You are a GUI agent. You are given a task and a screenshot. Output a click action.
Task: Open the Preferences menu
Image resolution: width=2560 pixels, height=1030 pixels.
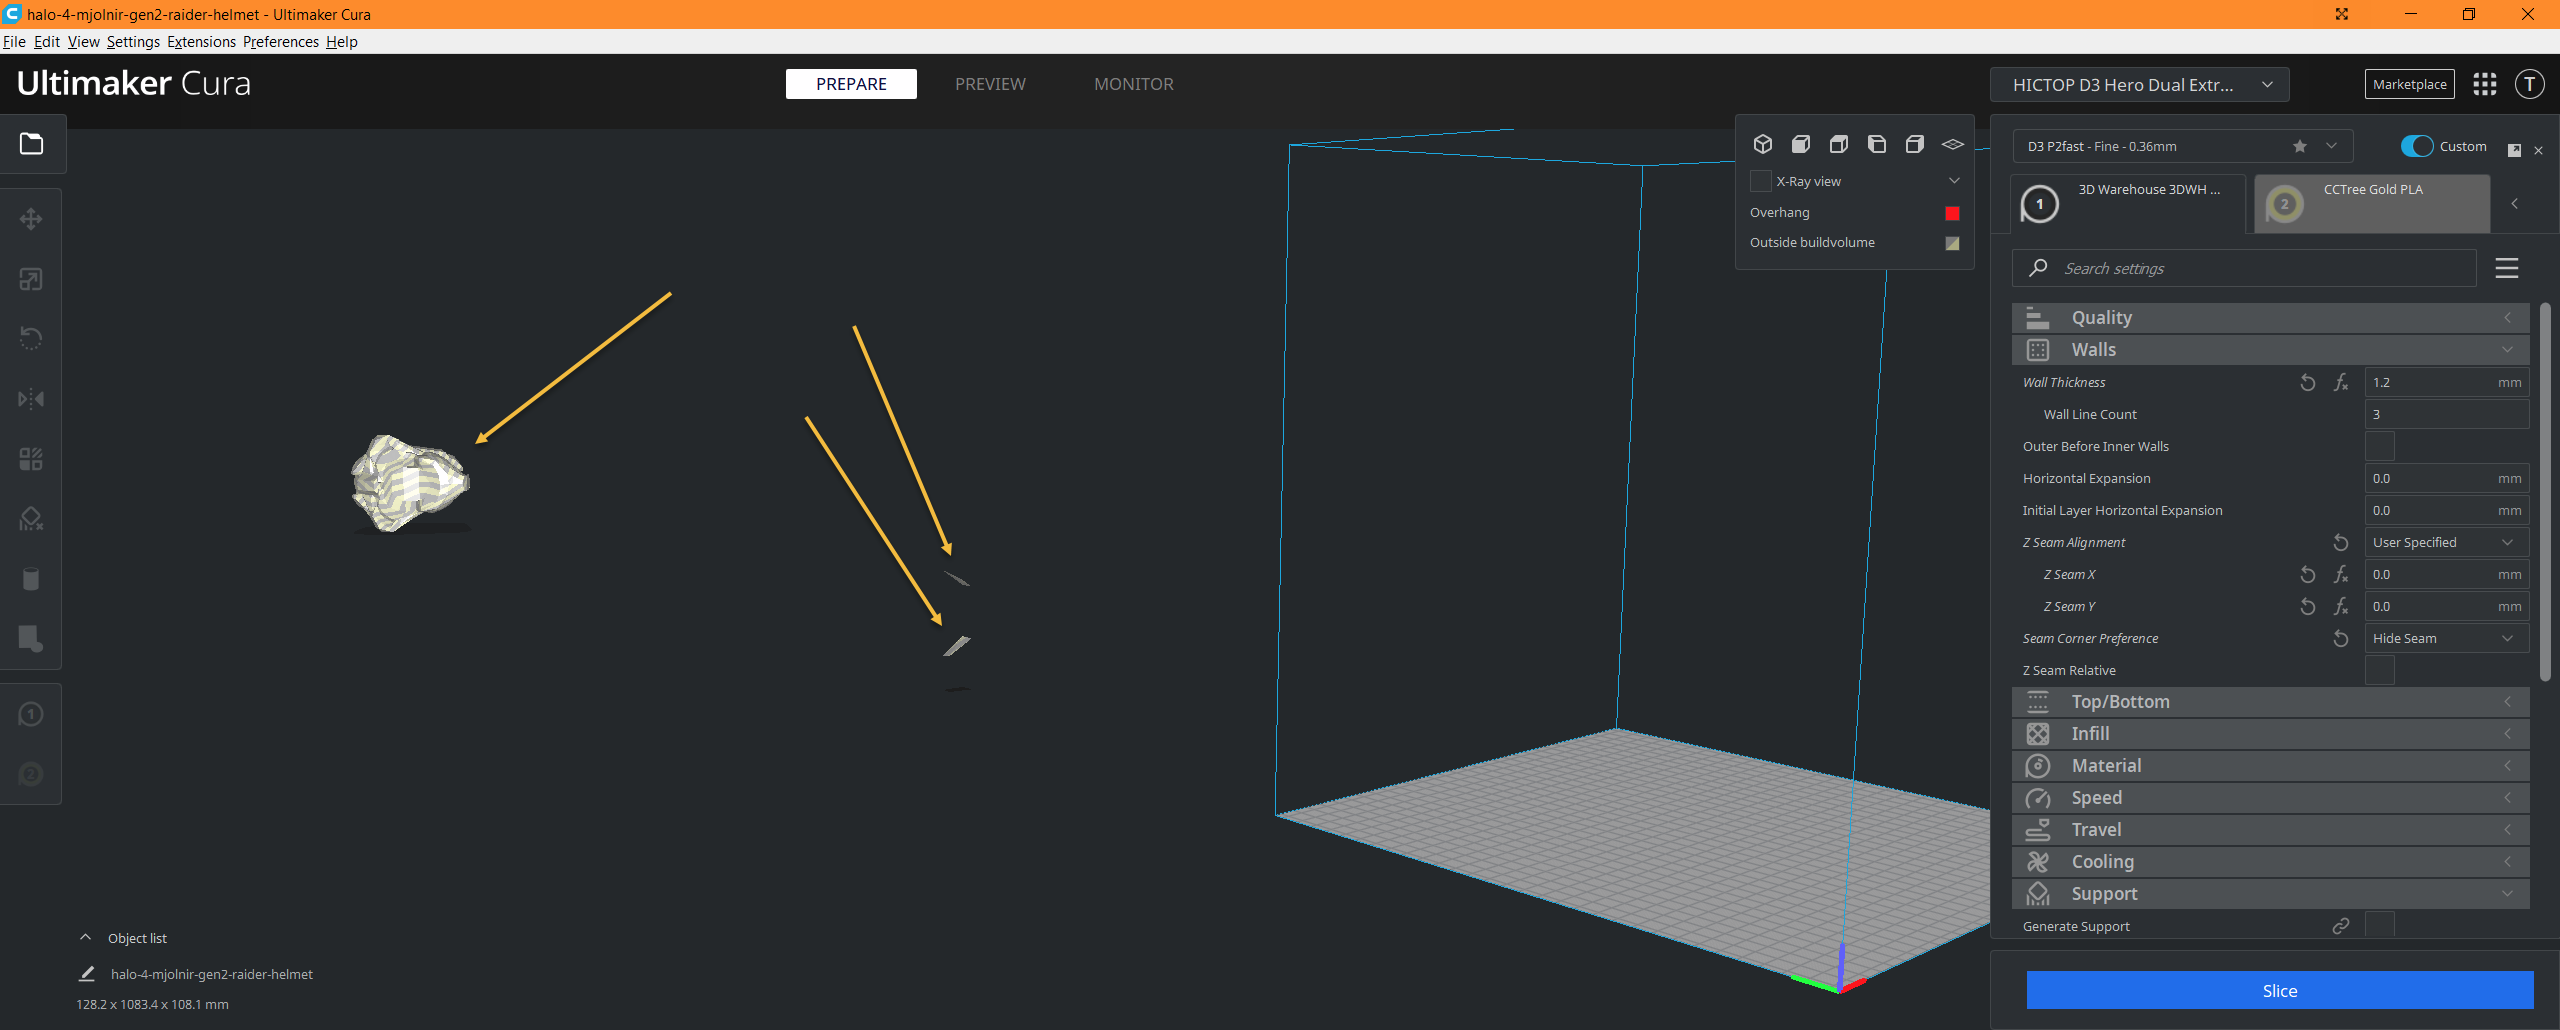coord(280,42)
